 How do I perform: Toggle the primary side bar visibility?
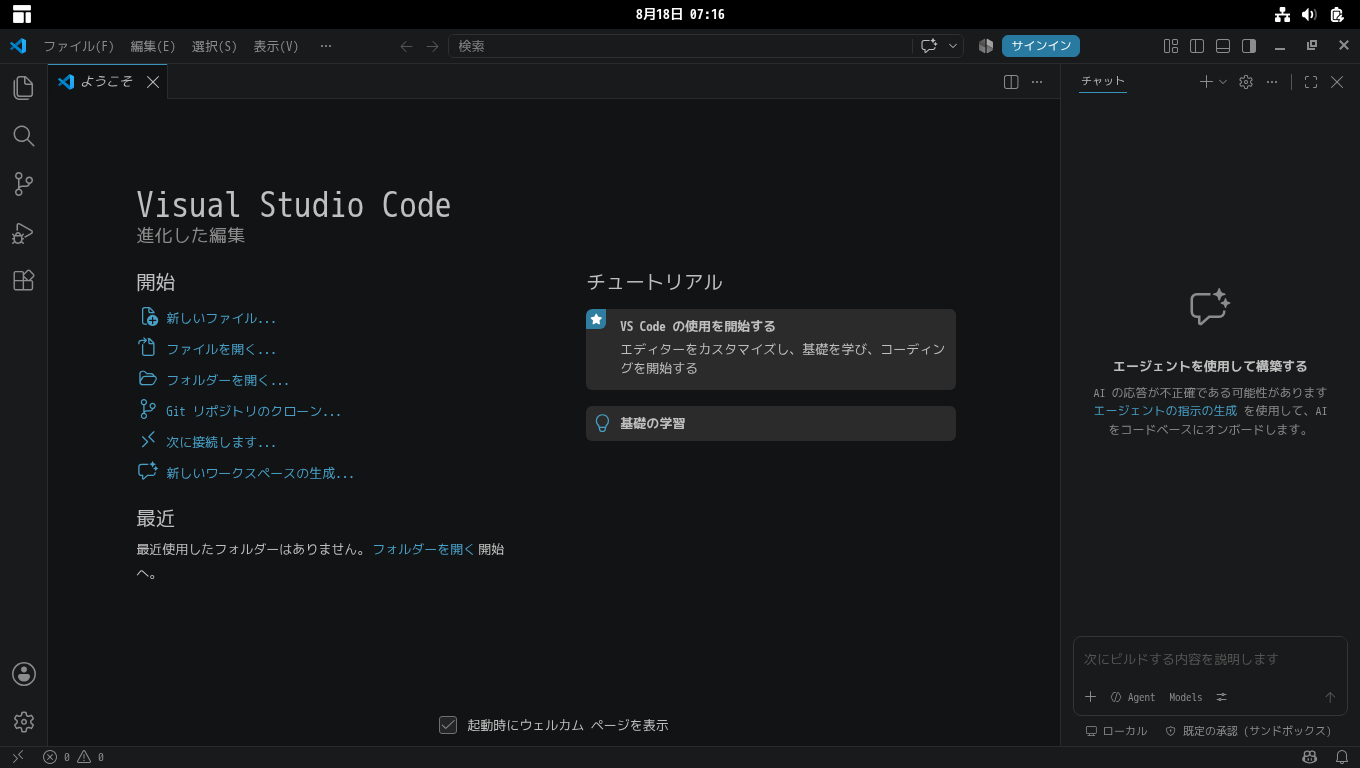pos(1197,46)
